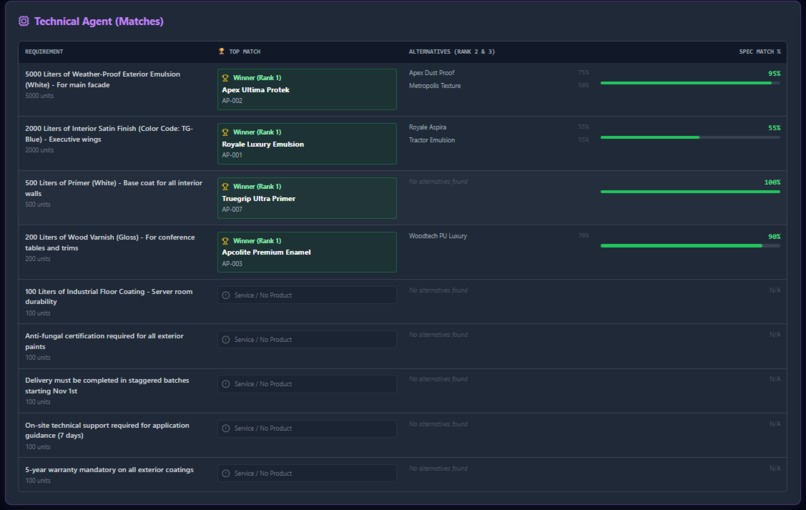806x510 pixels.
Task: Click the ALTERNATIVES (RANK 2 & 3) header
Action: (452, 51)
